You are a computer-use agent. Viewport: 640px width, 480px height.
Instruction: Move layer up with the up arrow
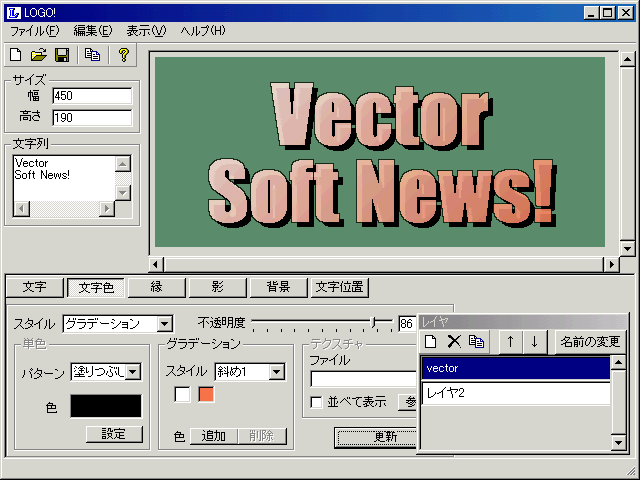(510, 342)
